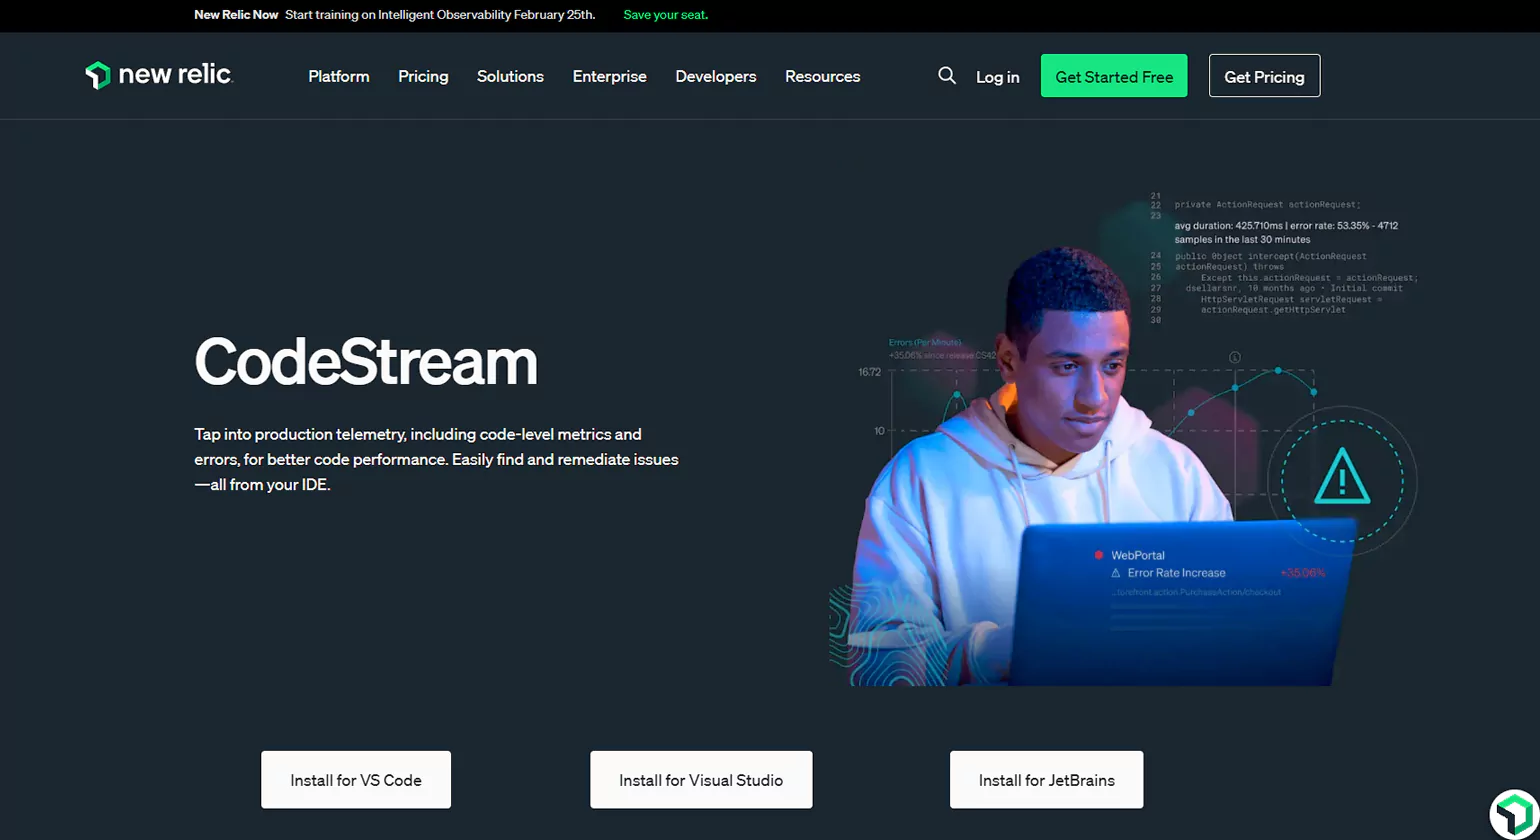Click the Log in link
This screenshot has width=1540, height=840.
[997, 76]
